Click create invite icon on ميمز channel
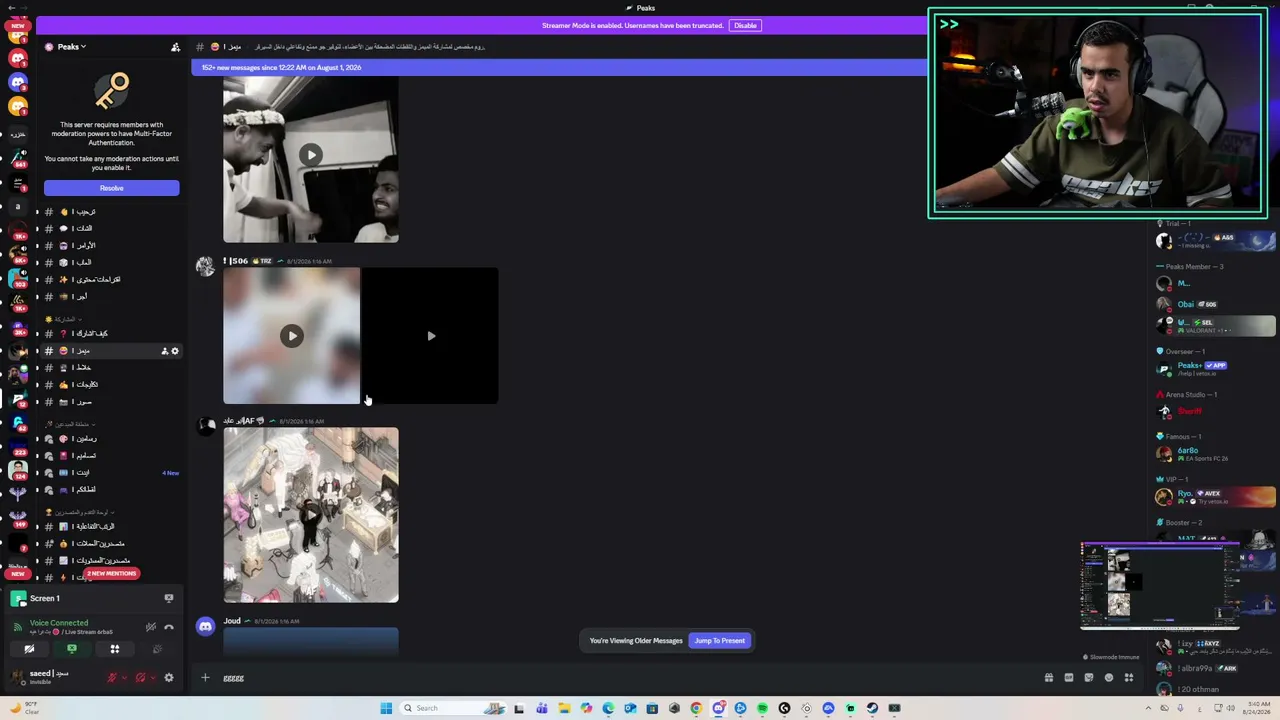 click(x=165, y=351)
